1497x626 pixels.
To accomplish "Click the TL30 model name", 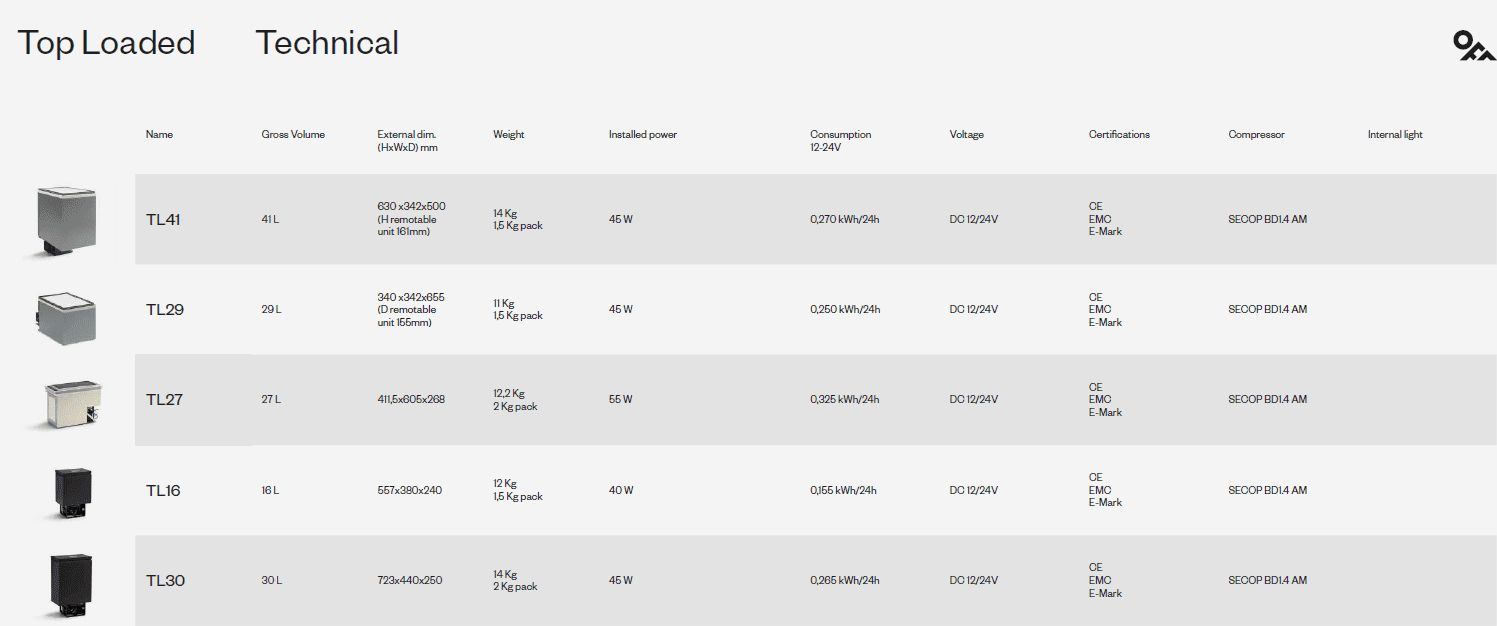I will 165,580.
